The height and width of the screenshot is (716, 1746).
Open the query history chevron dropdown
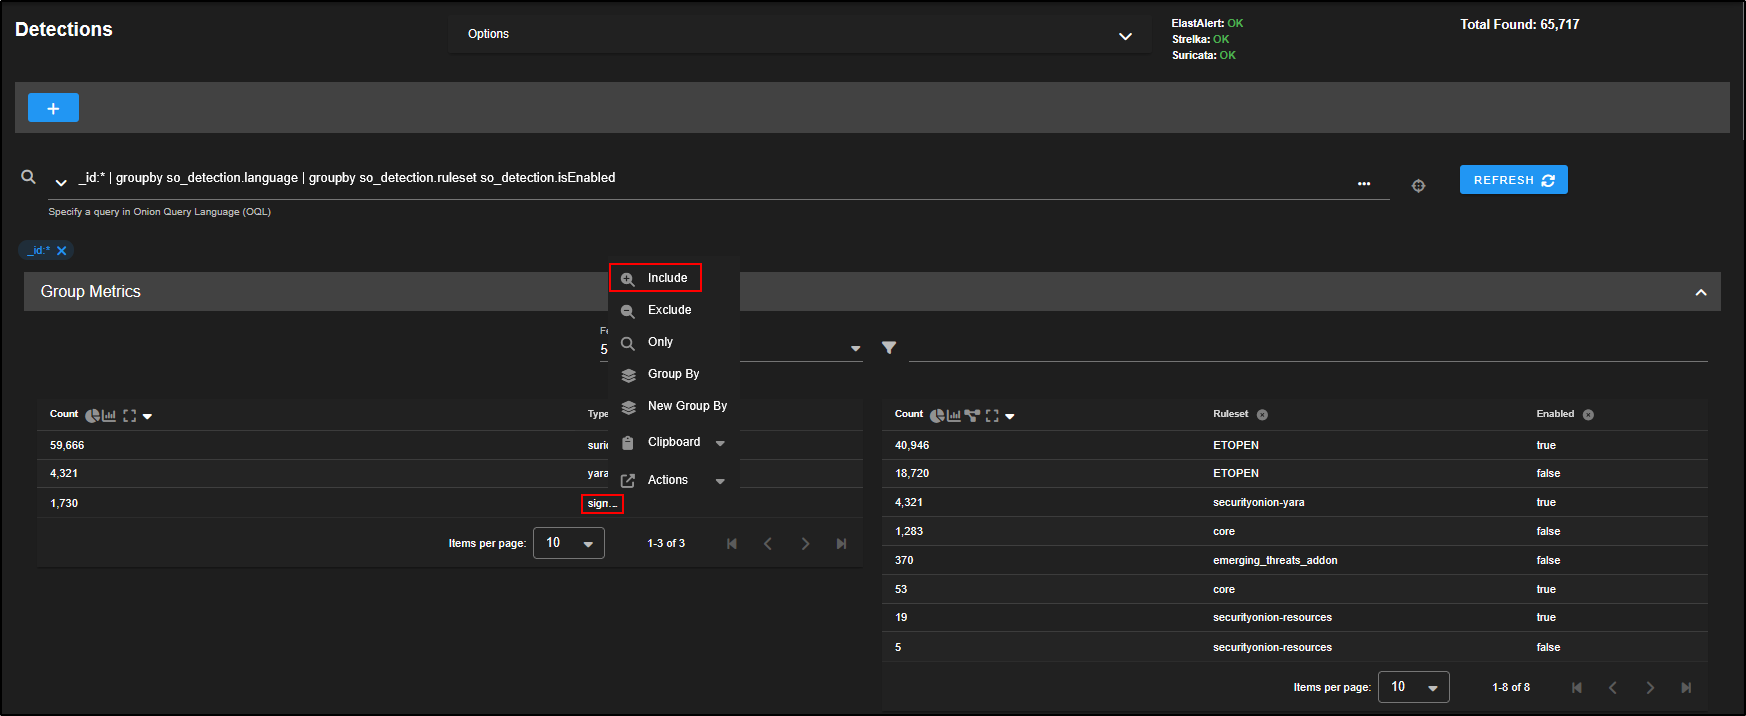point(61,182)
